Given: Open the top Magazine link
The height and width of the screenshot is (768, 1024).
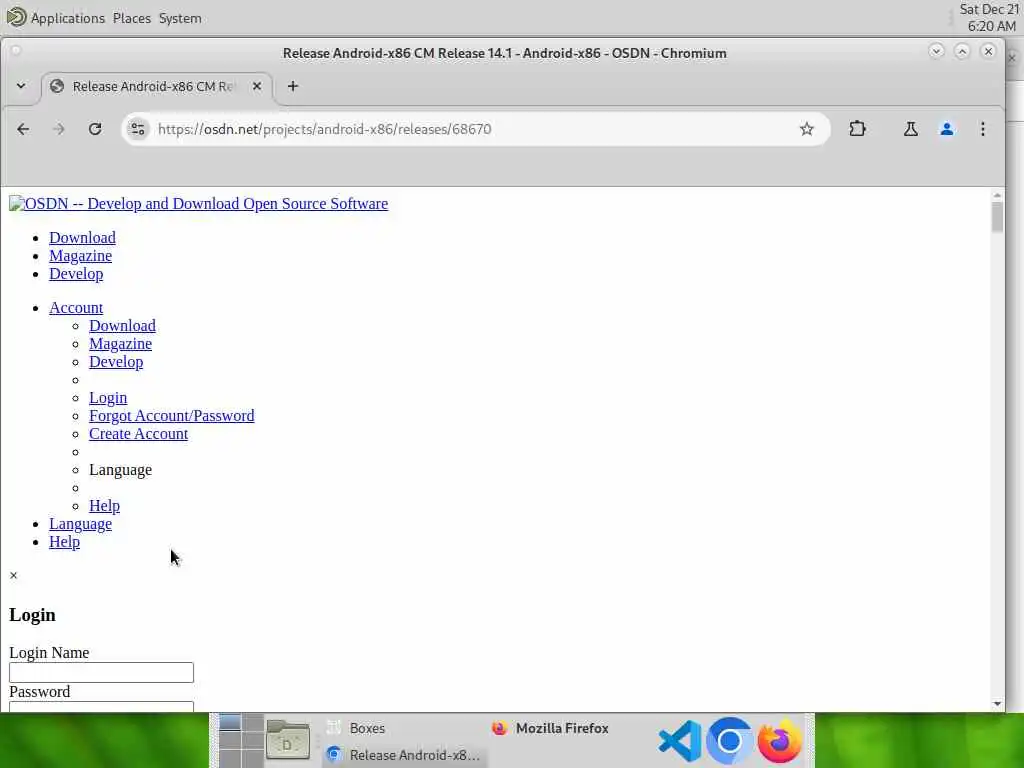Looking at the screenshot, I should click(80, 256).
